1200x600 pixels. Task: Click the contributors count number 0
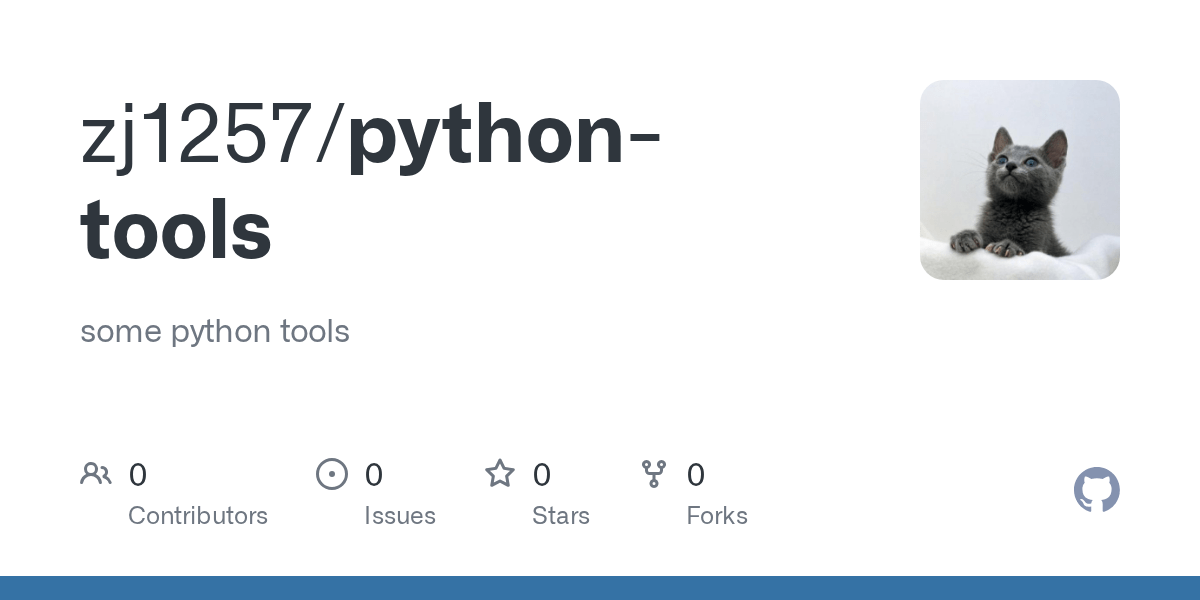138,475
